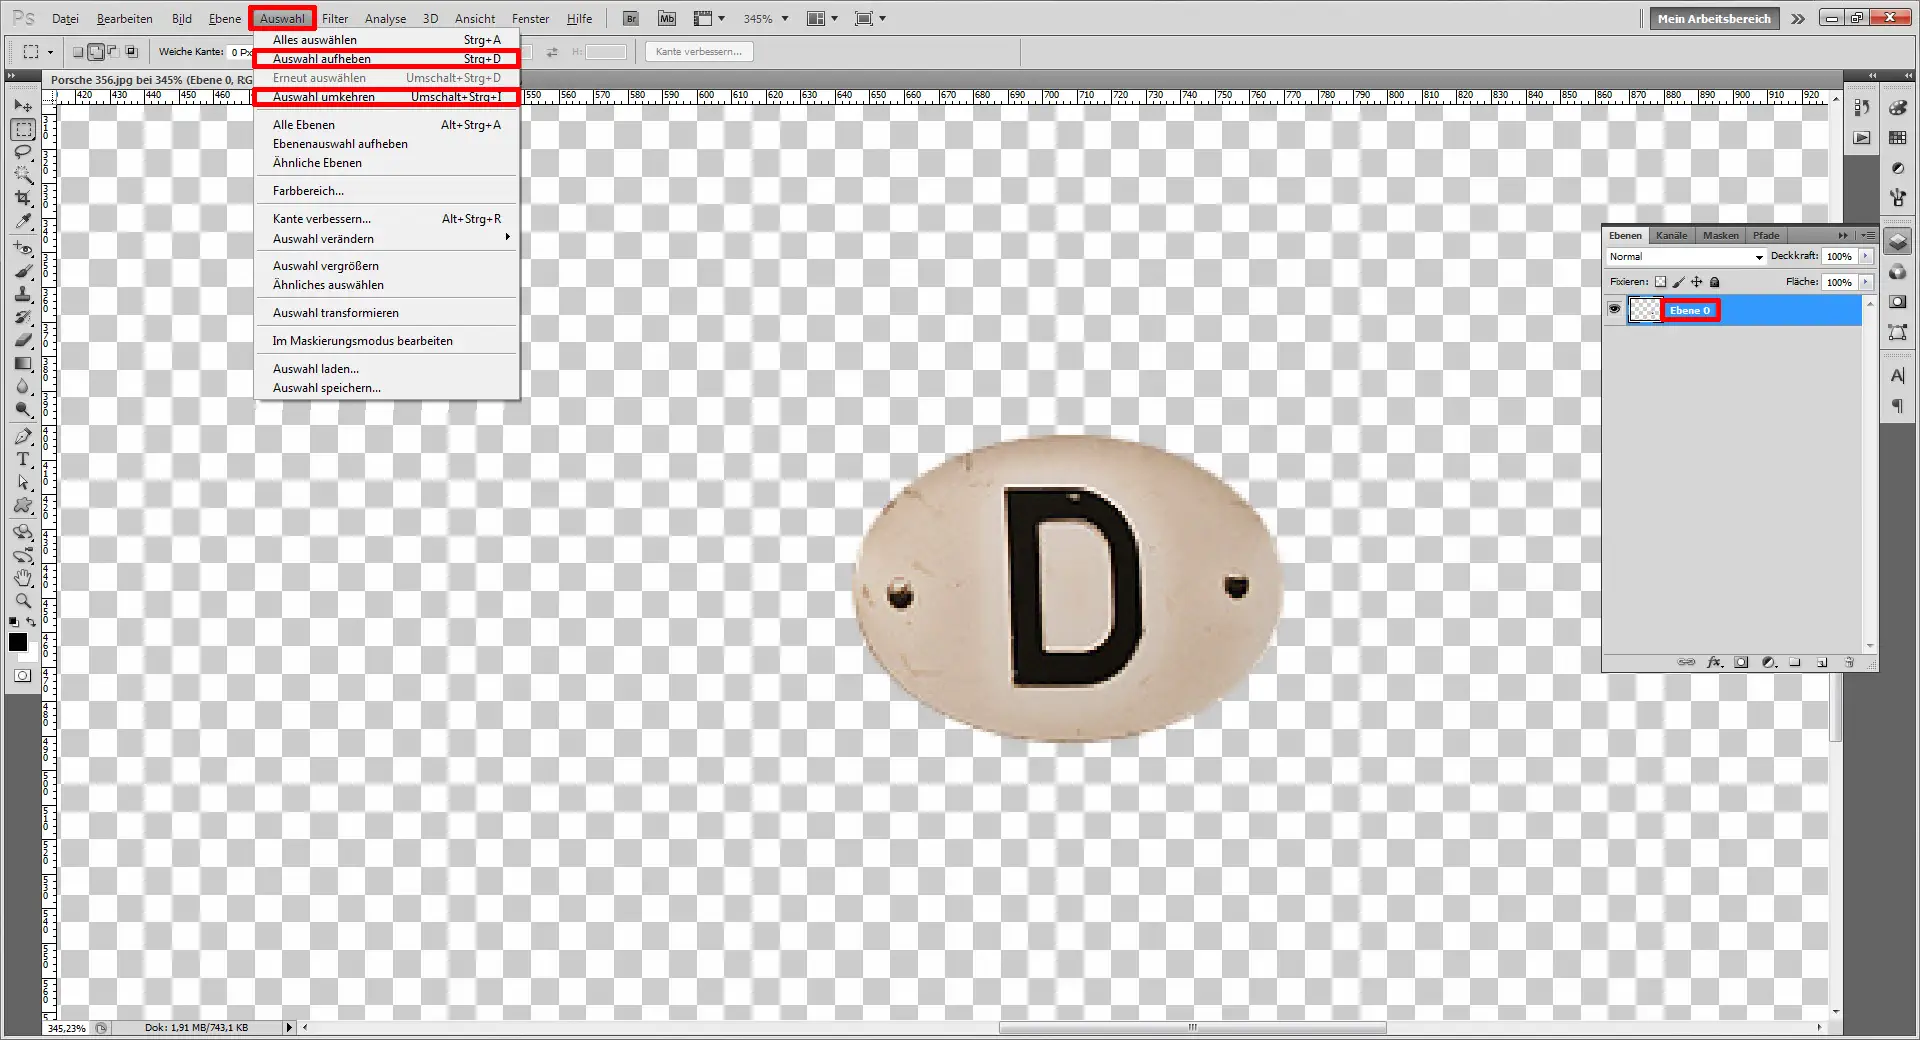Switch to the Kanäle tab
Image resolution: width=1920 pixels, height=1040 pixels.
tap(1670, 235)
